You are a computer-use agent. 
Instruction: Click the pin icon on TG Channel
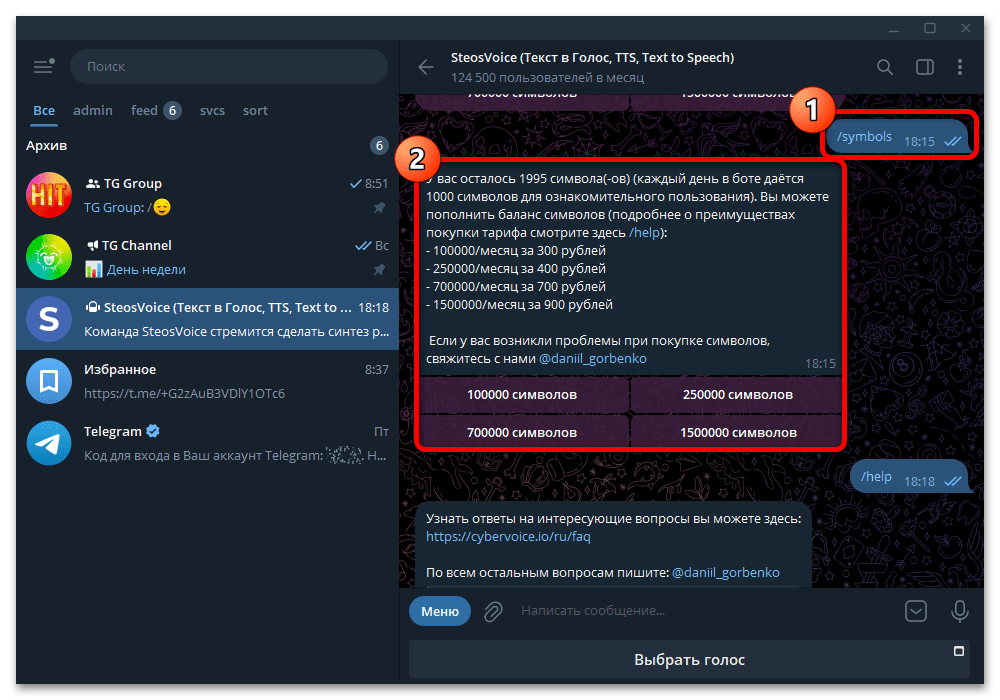379,269
